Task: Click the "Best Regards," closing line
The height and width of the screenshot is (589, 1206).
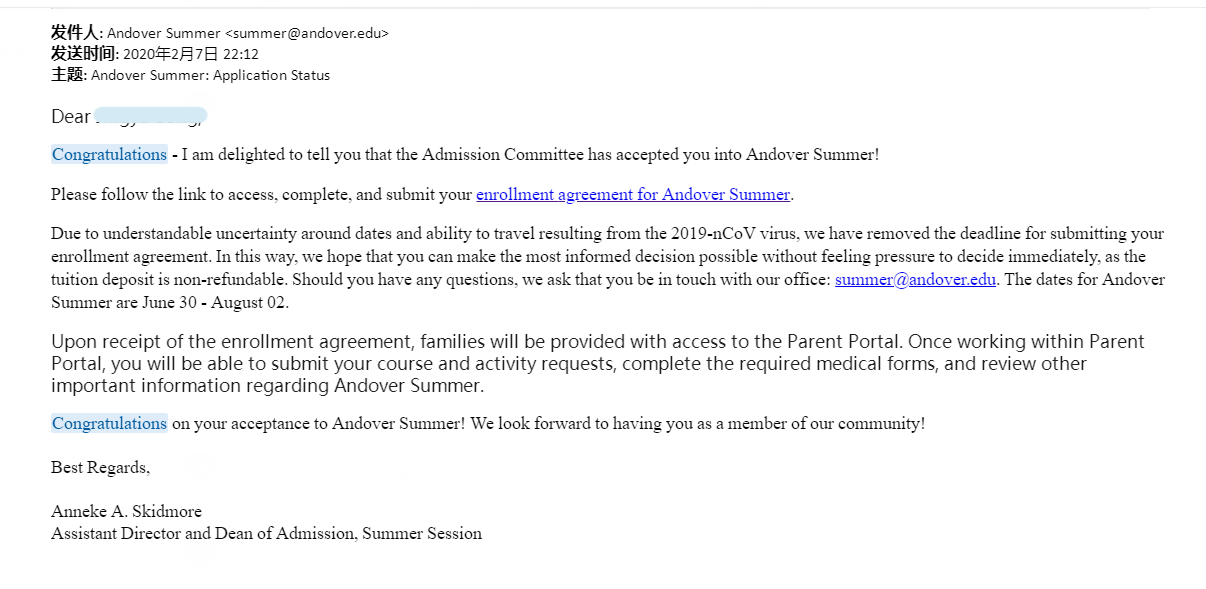Action: tap(100, 467)
